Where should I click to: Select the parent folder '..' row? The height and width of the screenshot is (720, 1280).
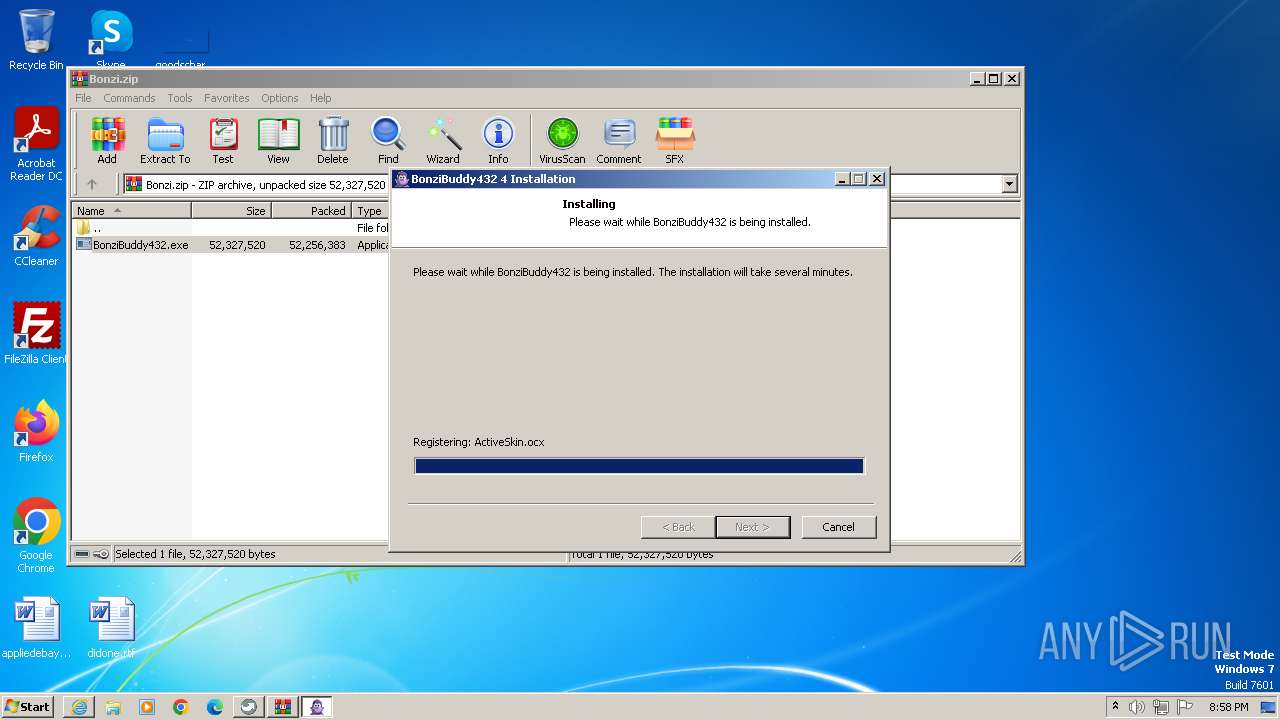point(232,228)
